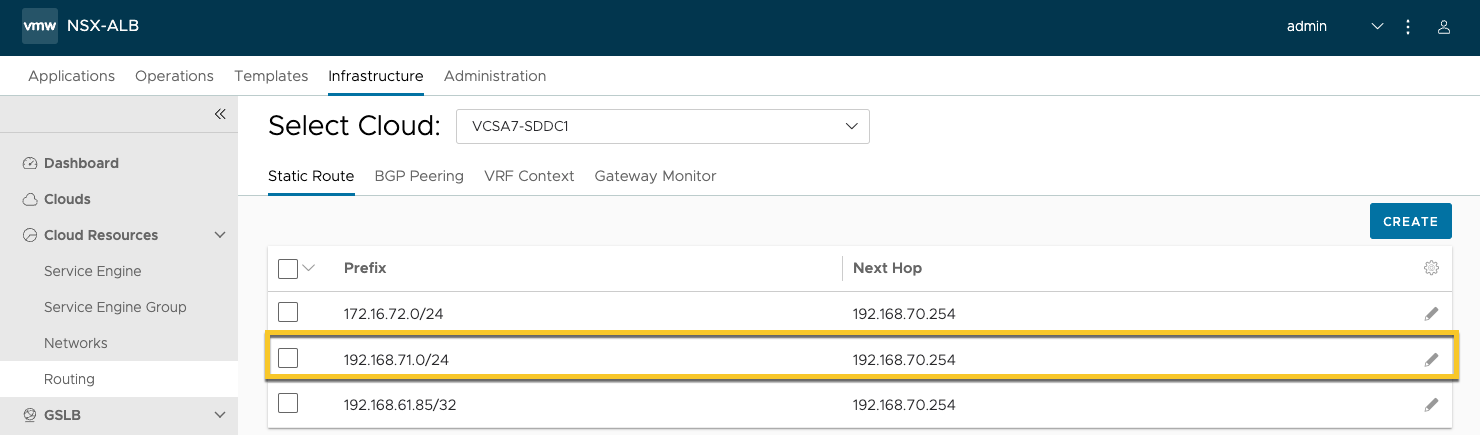Click the Cloud Resources icon
This screenshot has width=1480, height=435.
tap(30, 235)
